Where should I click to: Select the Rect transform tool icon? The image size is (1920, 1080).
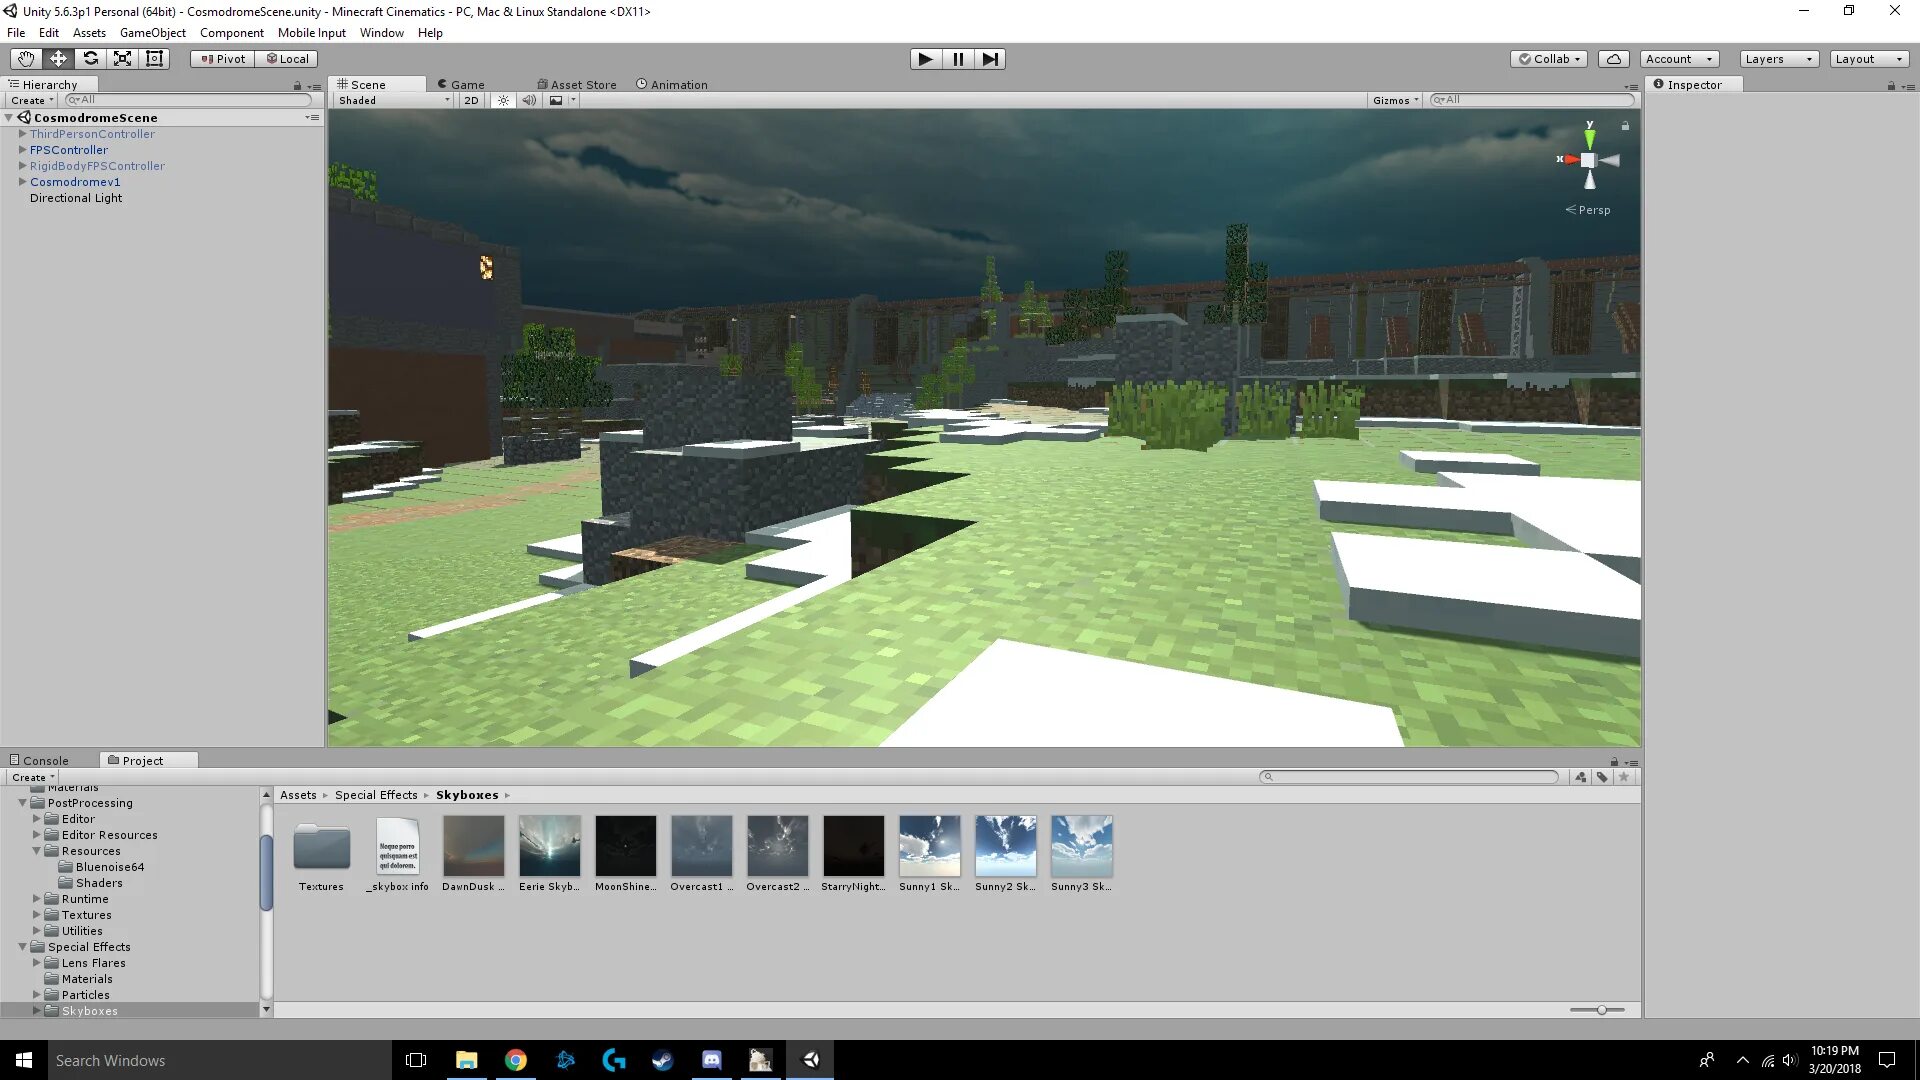click(153, 58)
